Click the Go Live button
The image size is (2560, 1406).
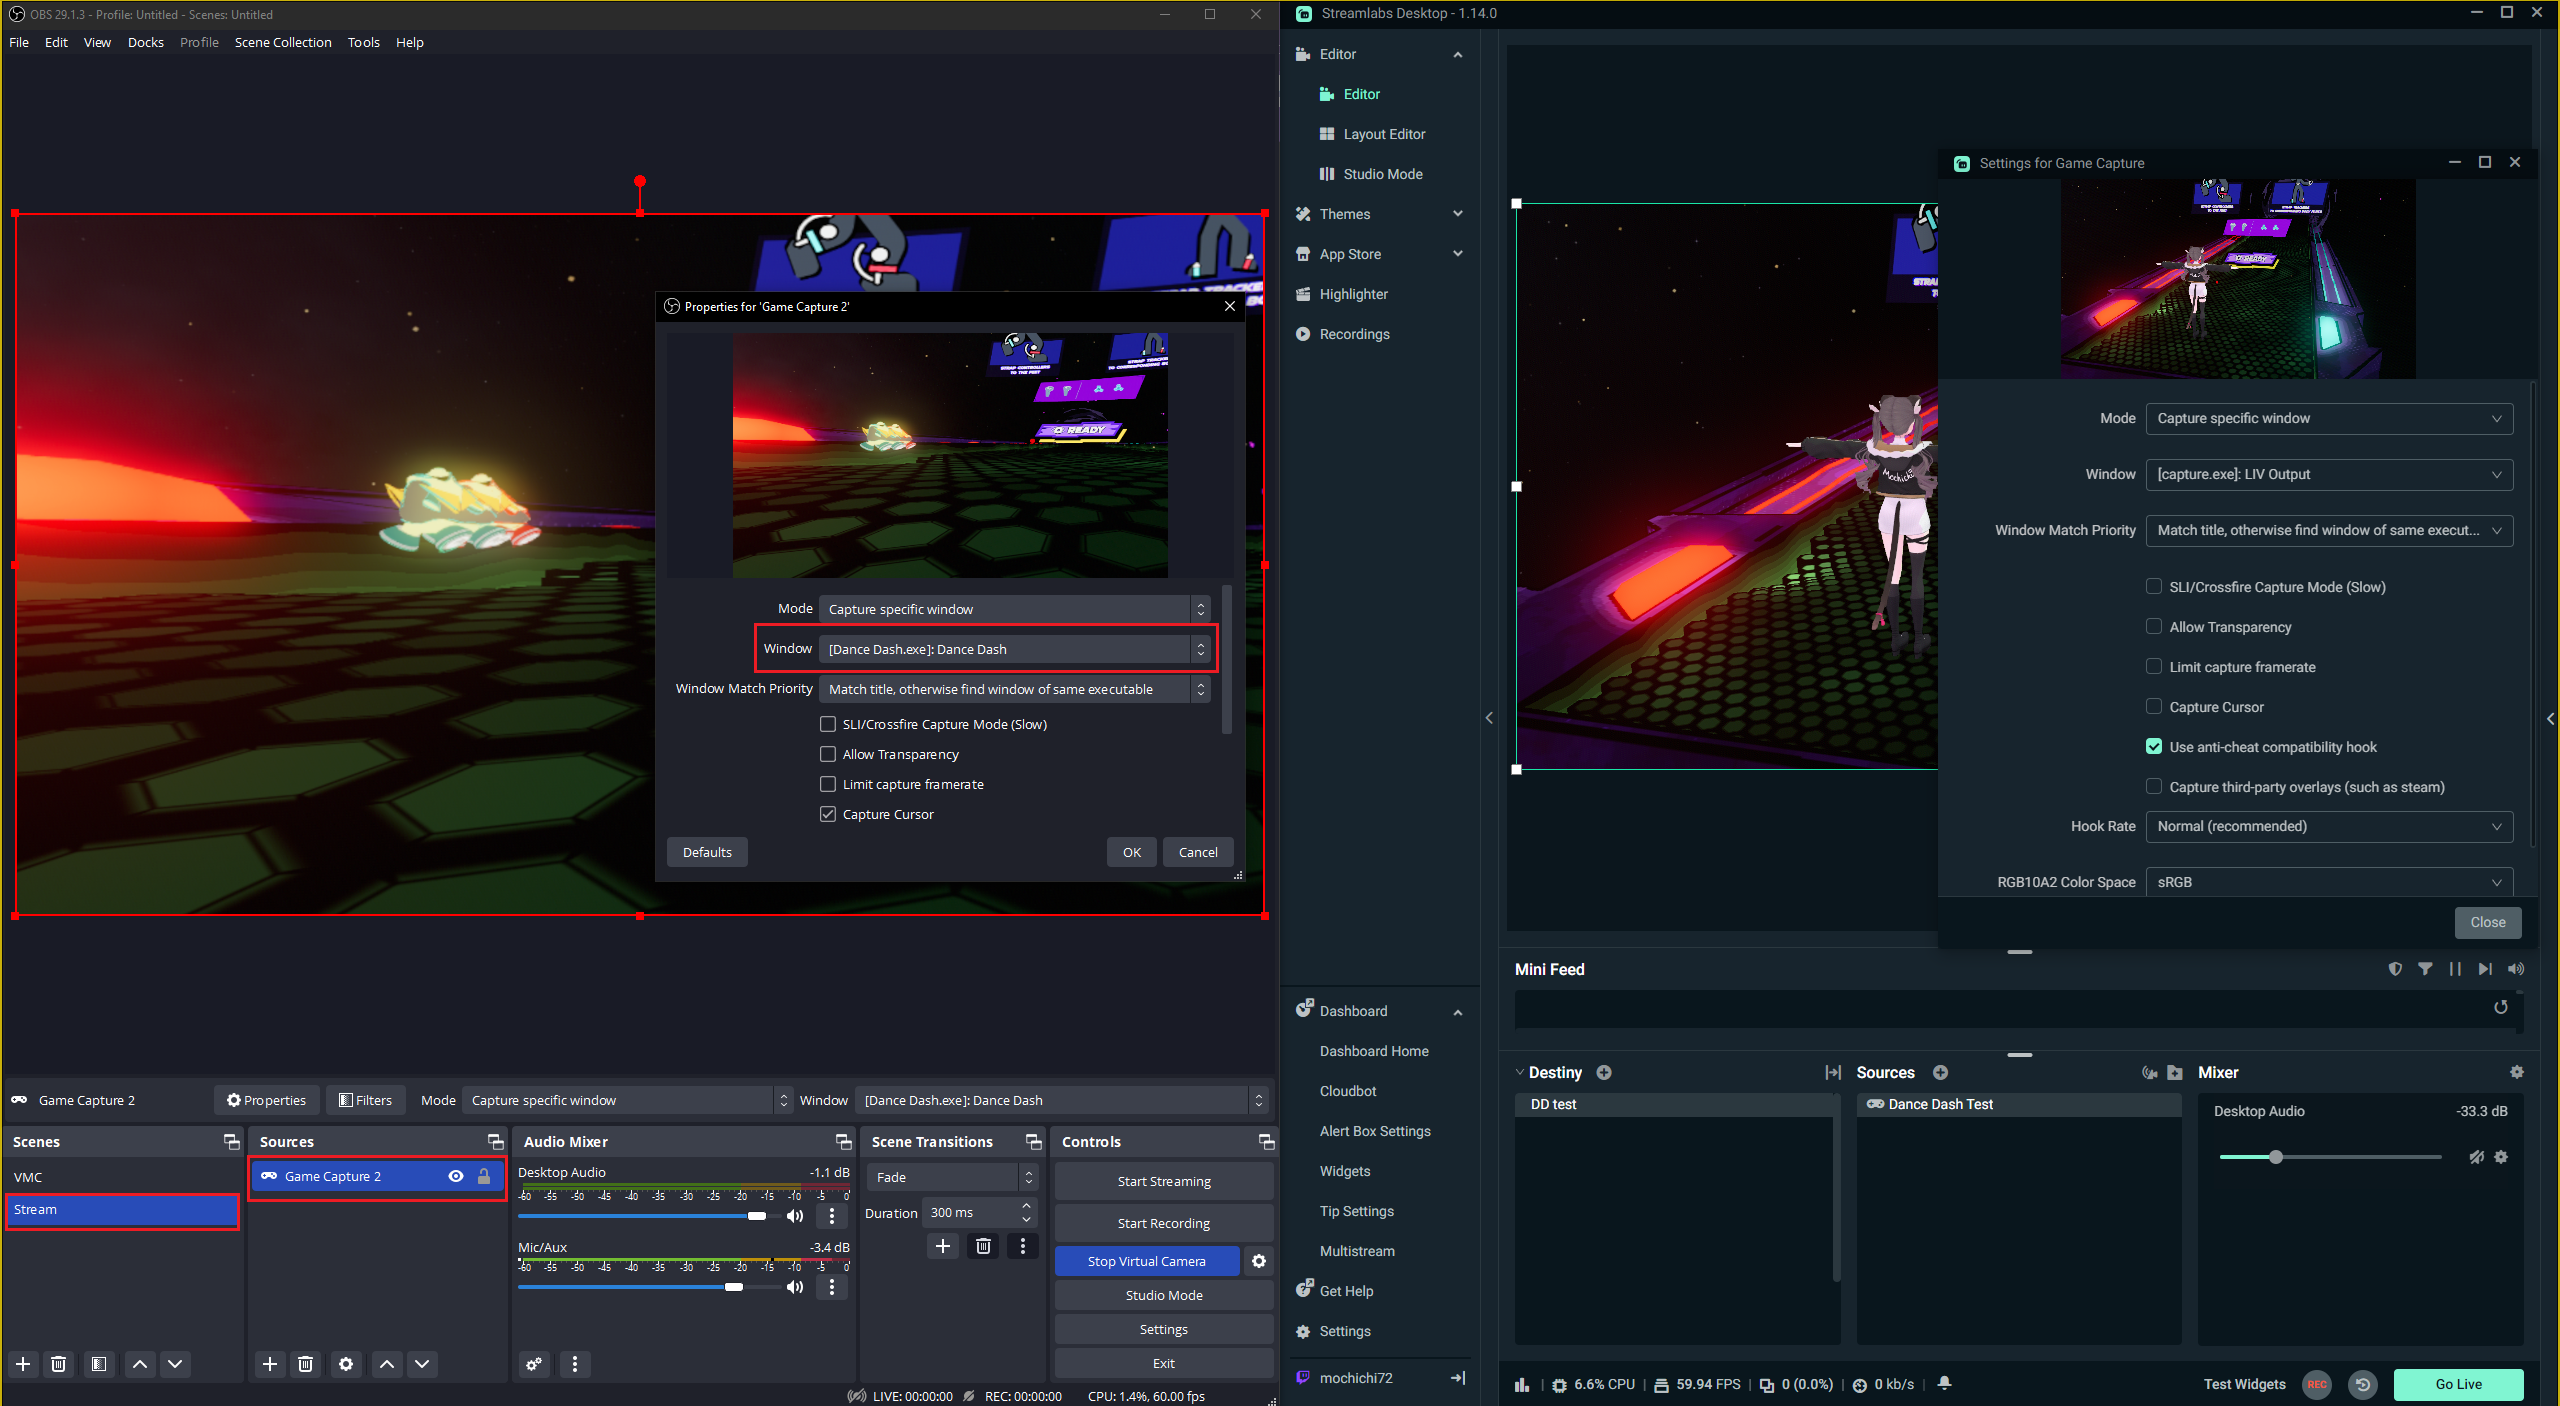click(x=2458, y=1384)
